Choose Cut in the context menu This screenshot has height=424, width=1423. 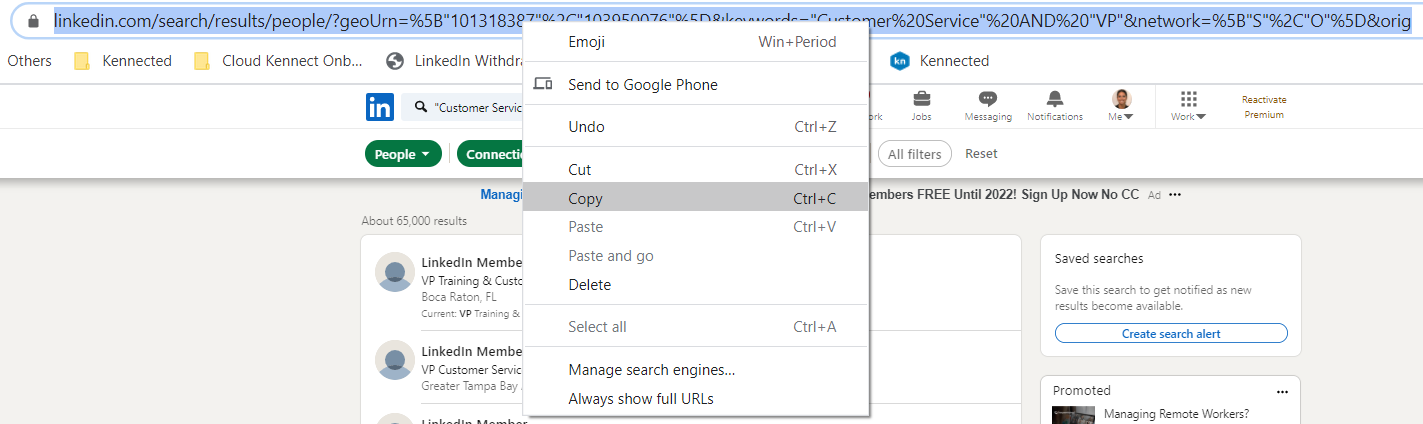pos(696,170)
